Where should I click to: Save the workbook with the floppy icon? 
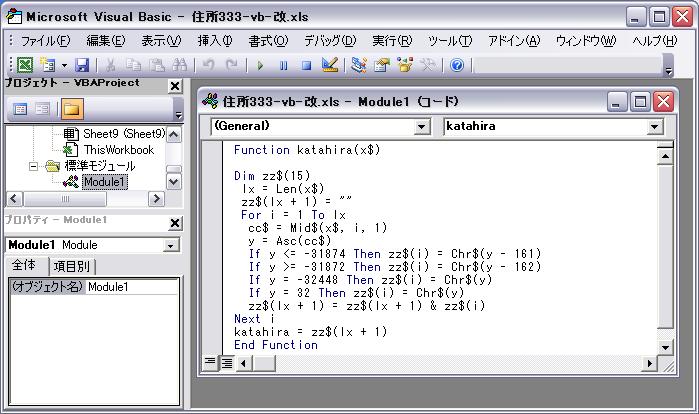82,65
